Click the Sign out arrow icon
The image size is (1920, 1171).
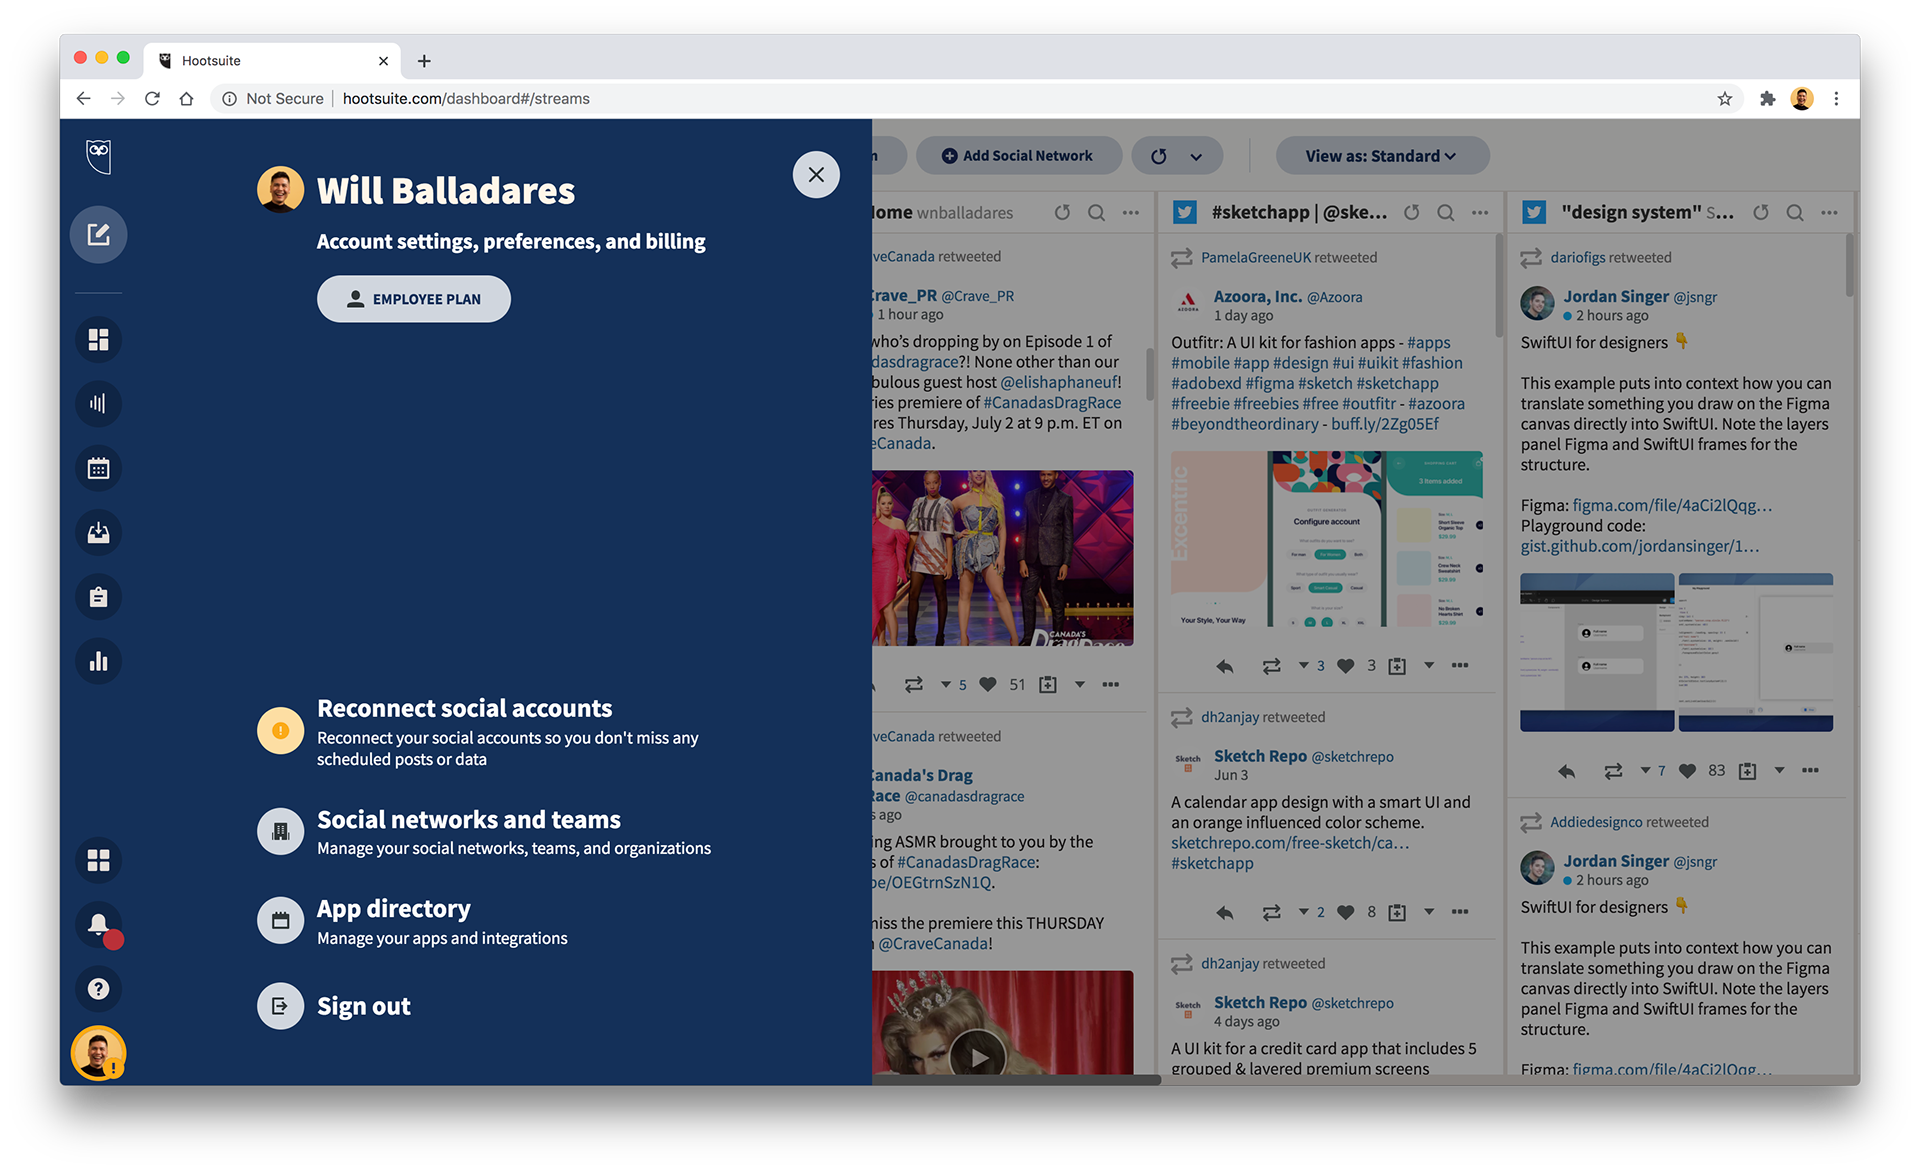pyautogui.click(x=280, y=1006)
